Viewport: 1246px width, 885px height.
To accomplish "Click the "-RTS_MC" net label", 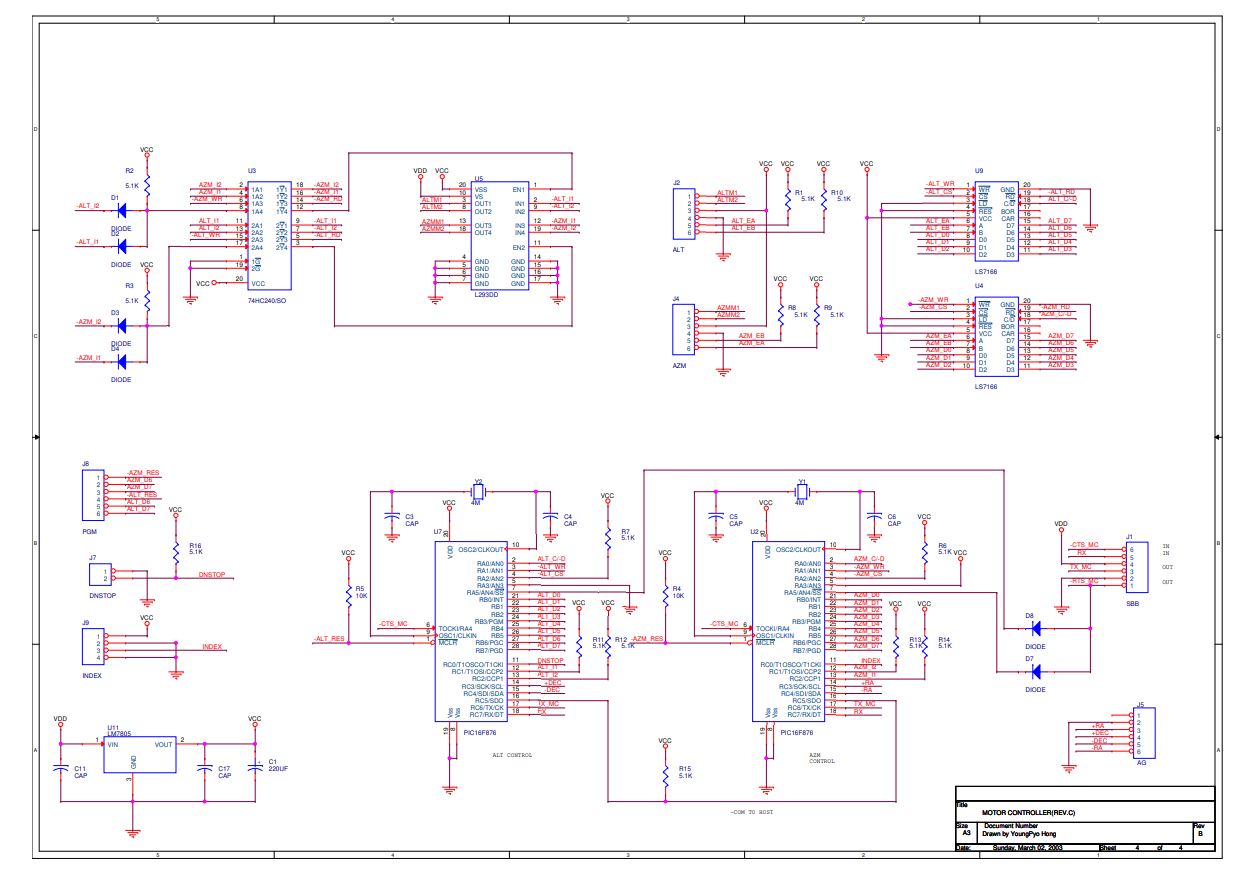I will coord(1085,580).
